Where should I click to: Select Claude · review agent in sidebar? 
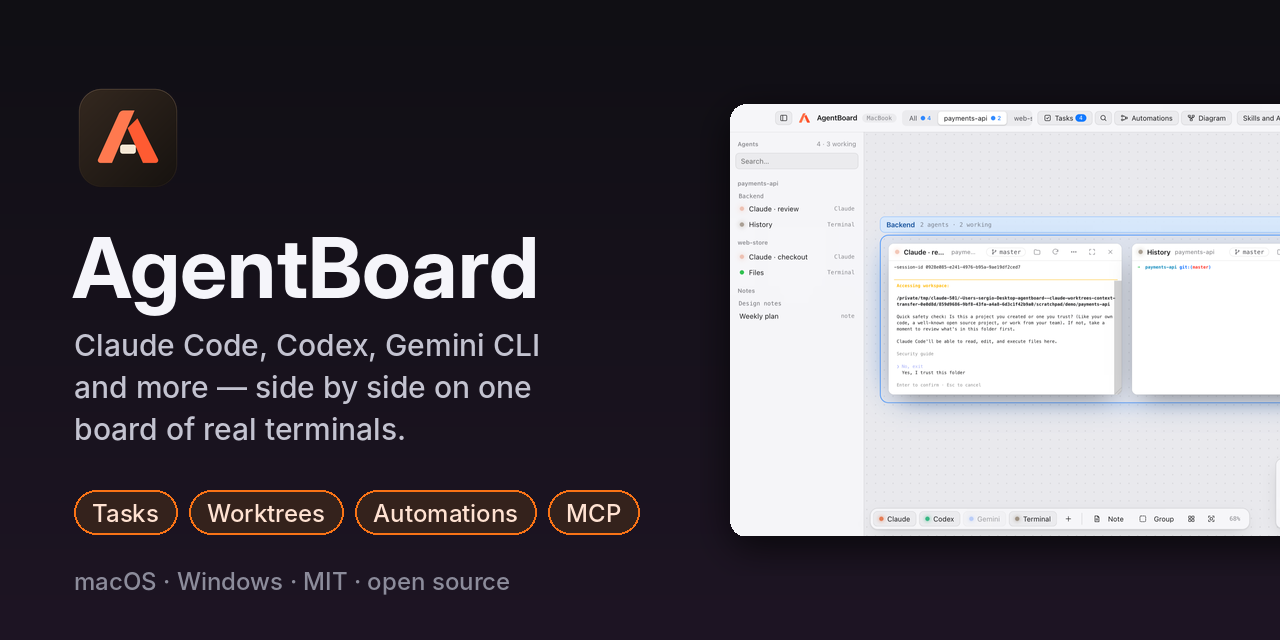point(797,209)
